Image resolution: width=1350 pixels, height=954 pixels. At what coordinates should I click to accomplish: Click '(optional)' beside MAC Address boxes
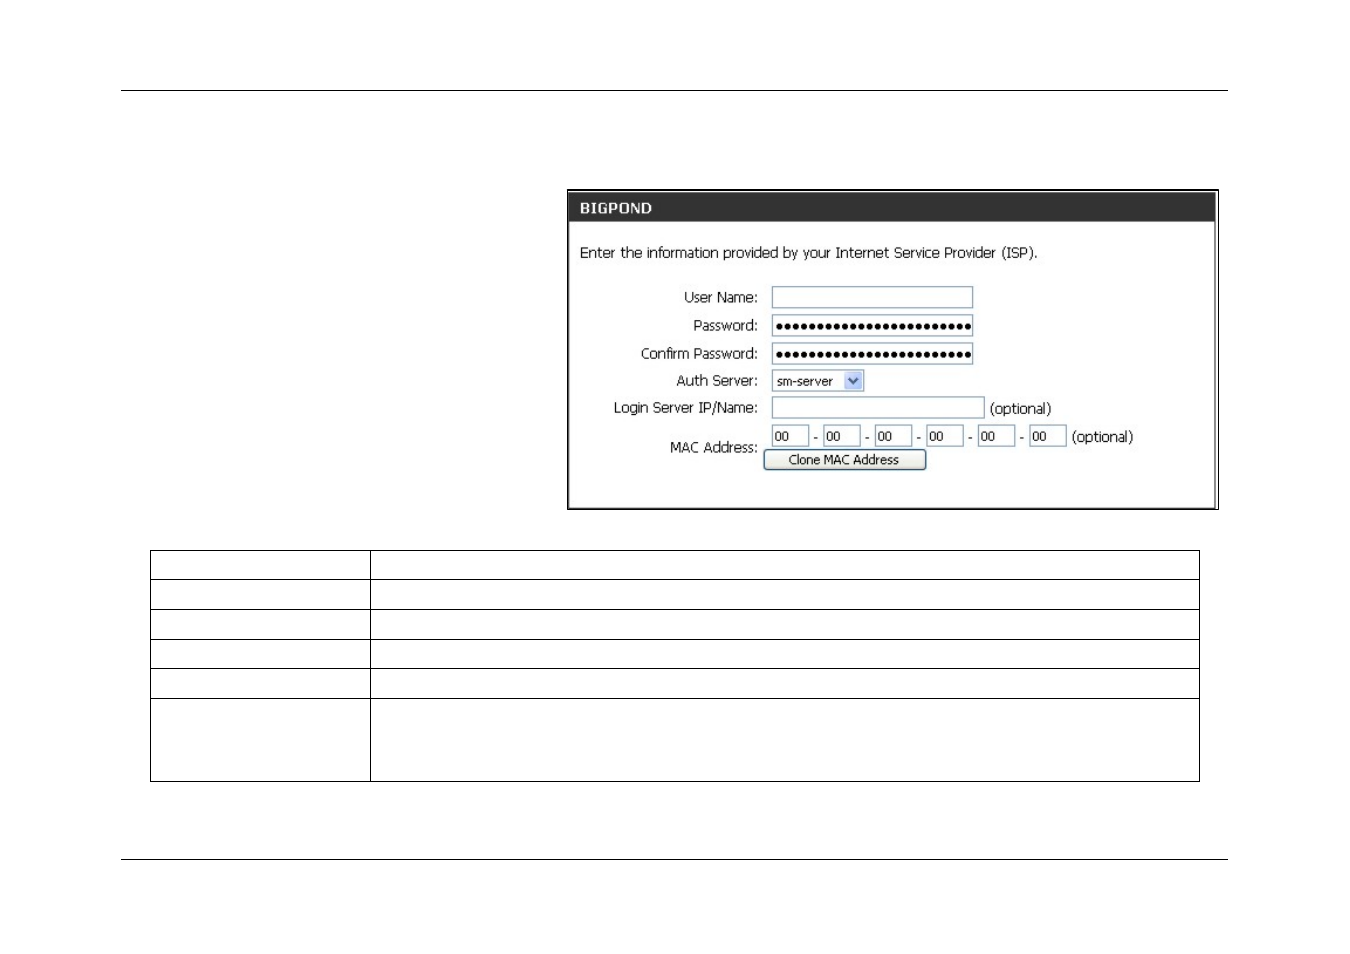tap(1102, 437)
